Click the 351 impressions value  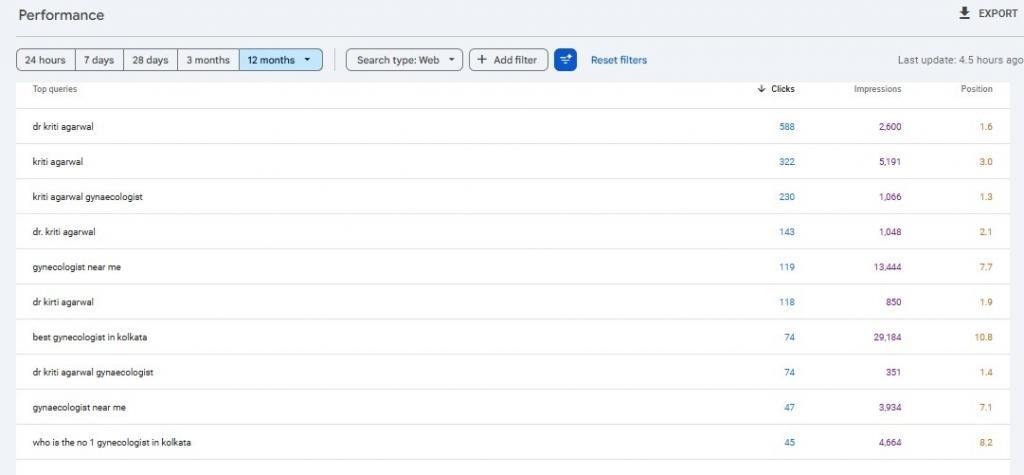tap(894, 372)
